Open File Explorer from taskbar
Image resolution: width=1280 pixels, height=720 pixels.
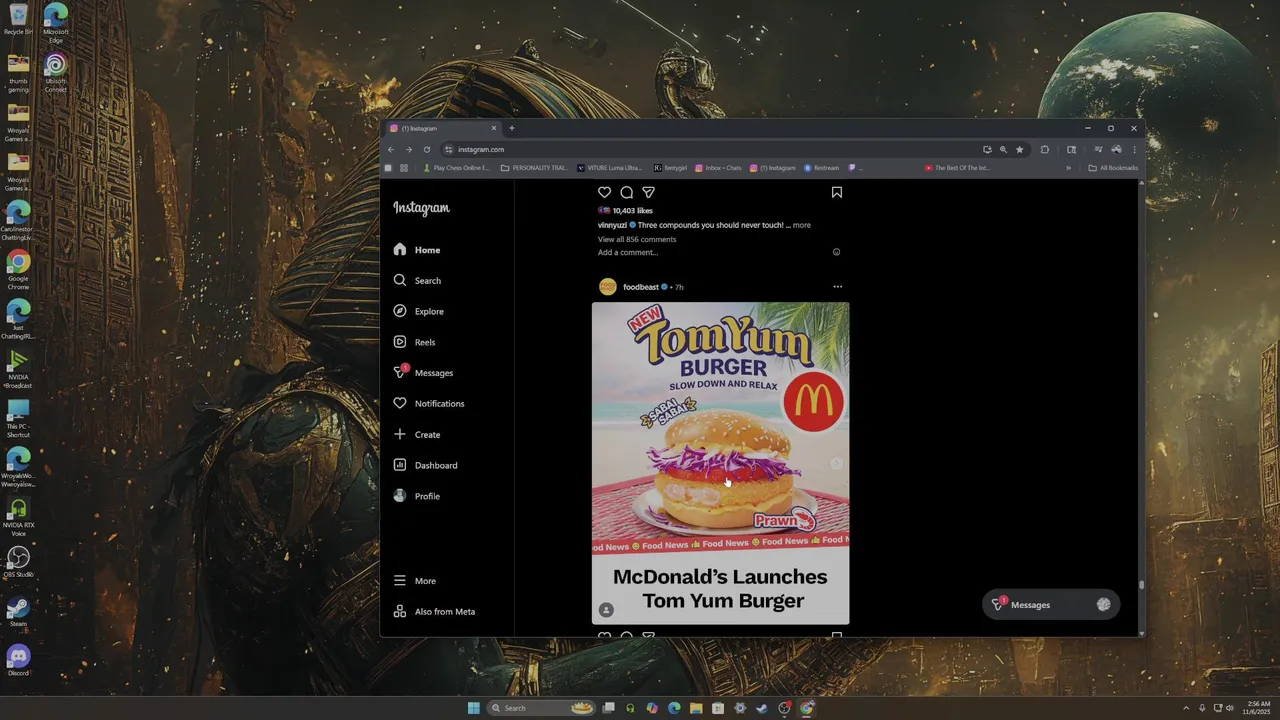click(x=696, y=708)
